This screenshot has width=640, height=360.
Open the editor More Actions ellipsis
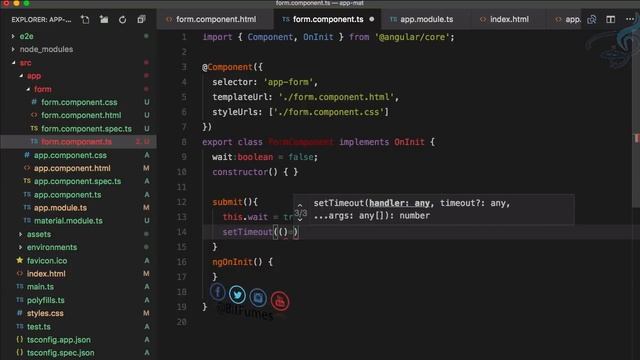[630, 19]
